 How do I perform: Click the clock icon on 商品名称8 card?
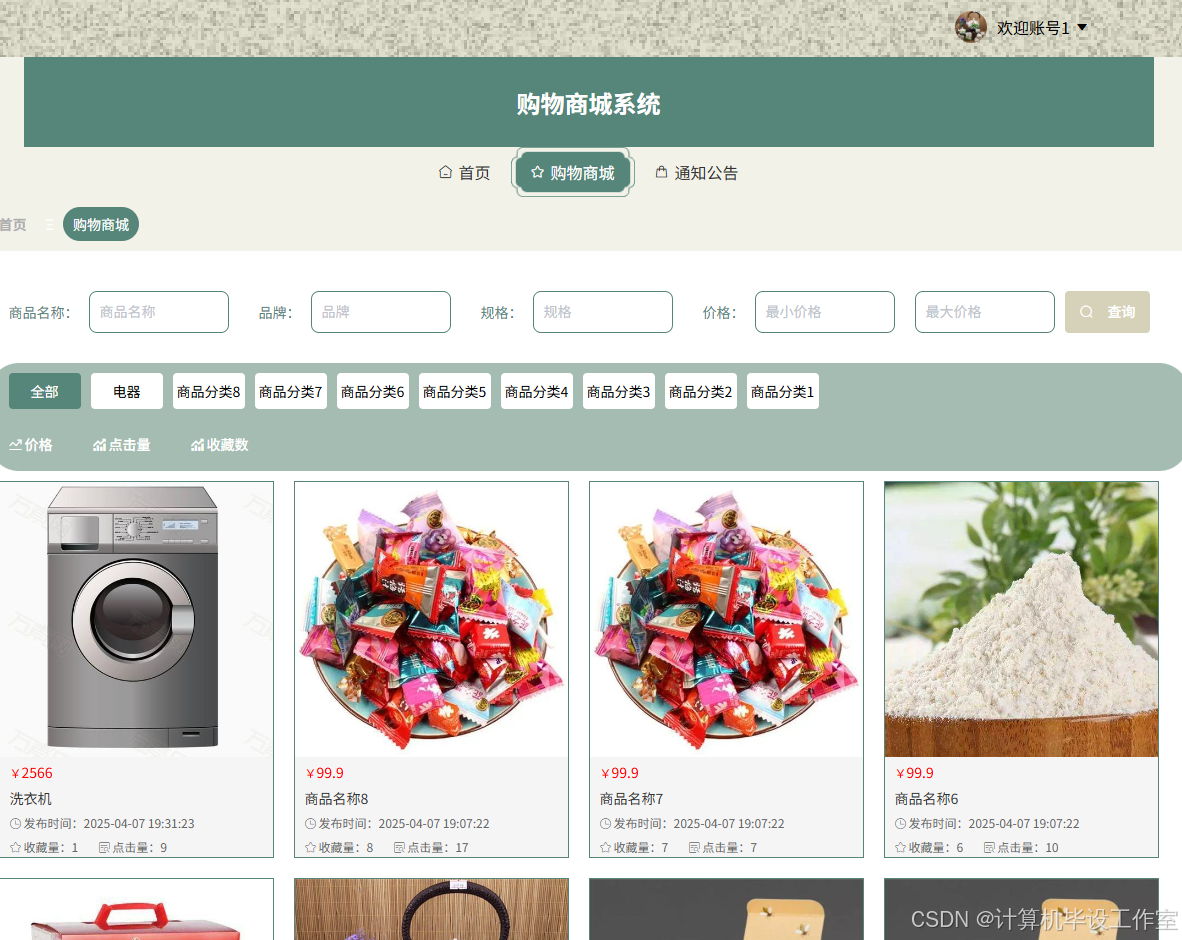(311, 824)
